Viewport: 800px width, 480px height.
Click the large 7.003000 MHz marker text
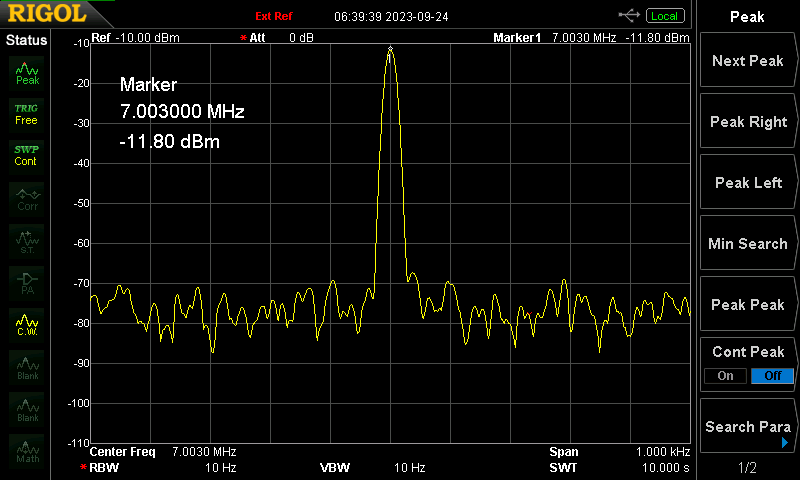[x=182, y=111]
